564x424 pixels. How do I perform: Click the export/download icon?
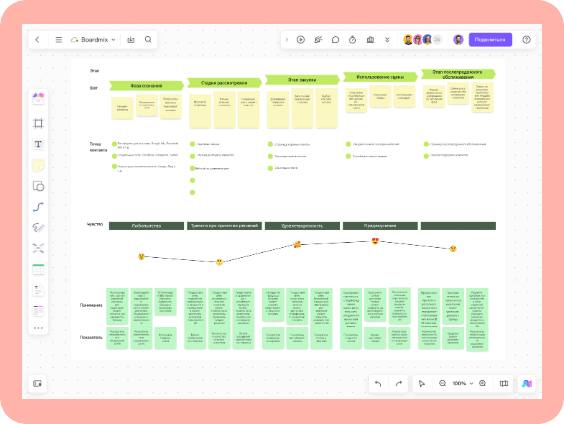131,40
